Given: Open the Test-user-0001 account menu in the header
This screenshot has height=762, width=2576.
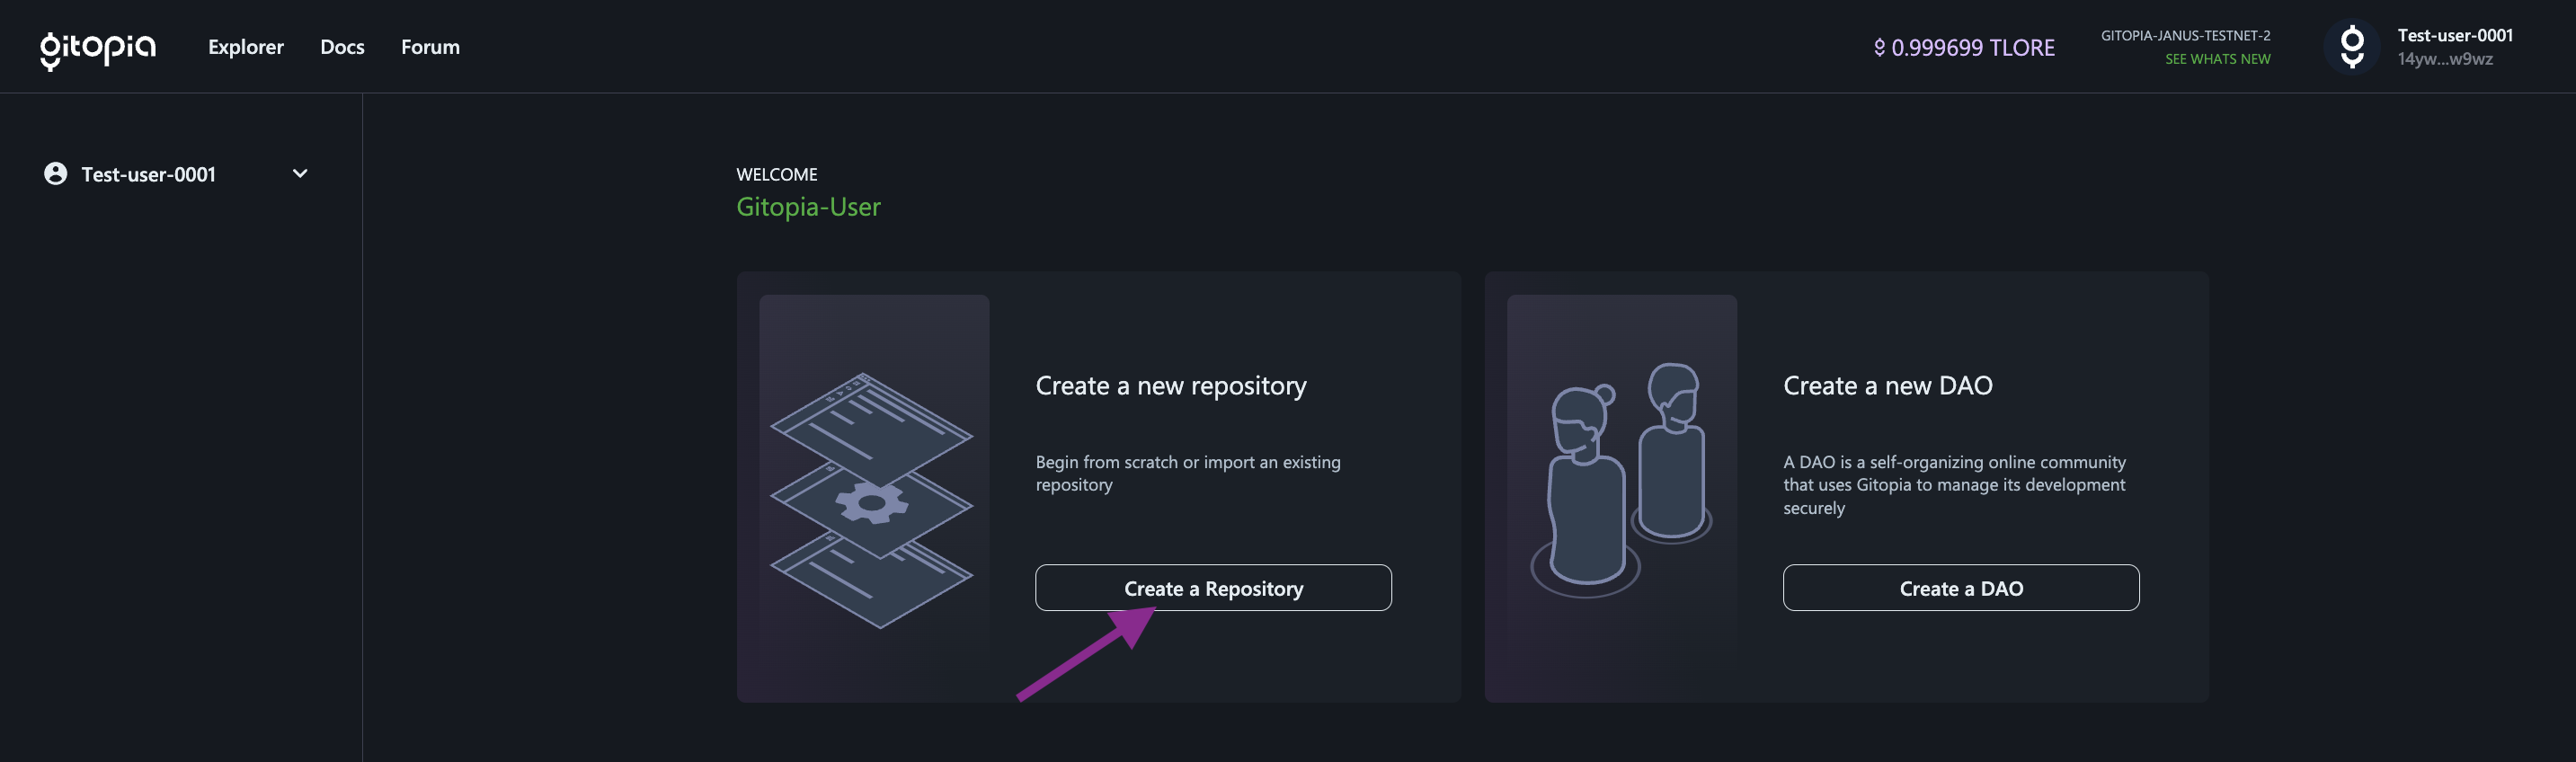Looking at the screenshot, I should coord(2454,35).
